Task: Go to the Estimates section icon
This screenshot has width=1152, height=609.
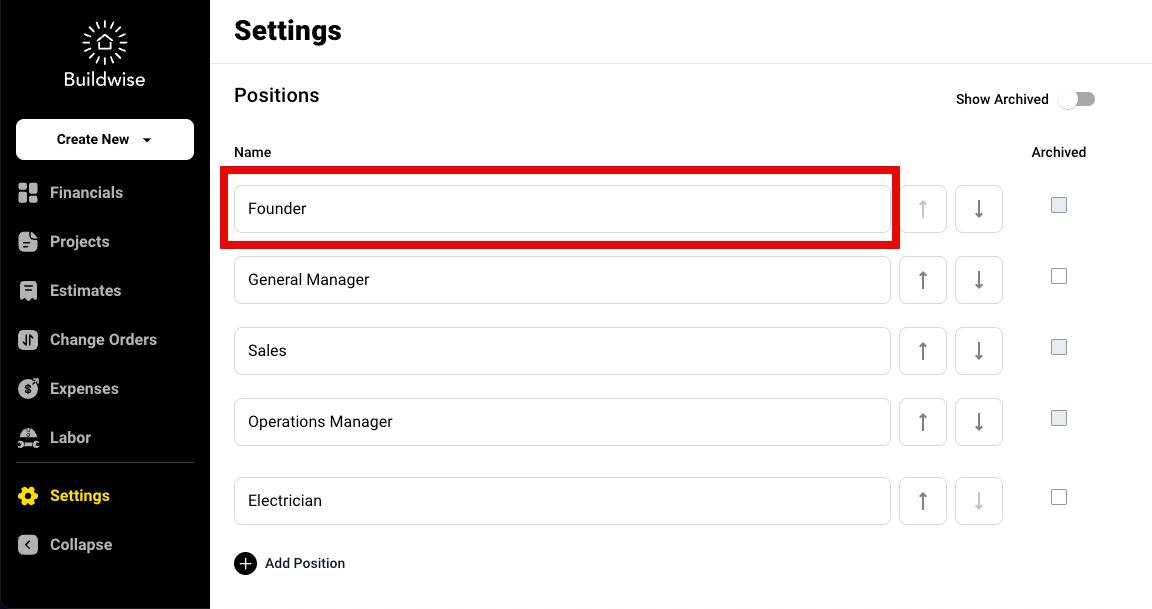Action: pos(28,291)
